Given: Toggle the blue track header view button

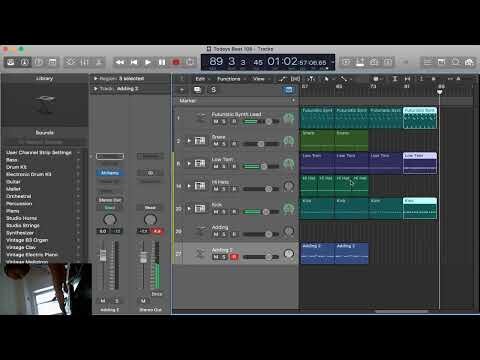Looking at the screenshot, I should (289, 90).
